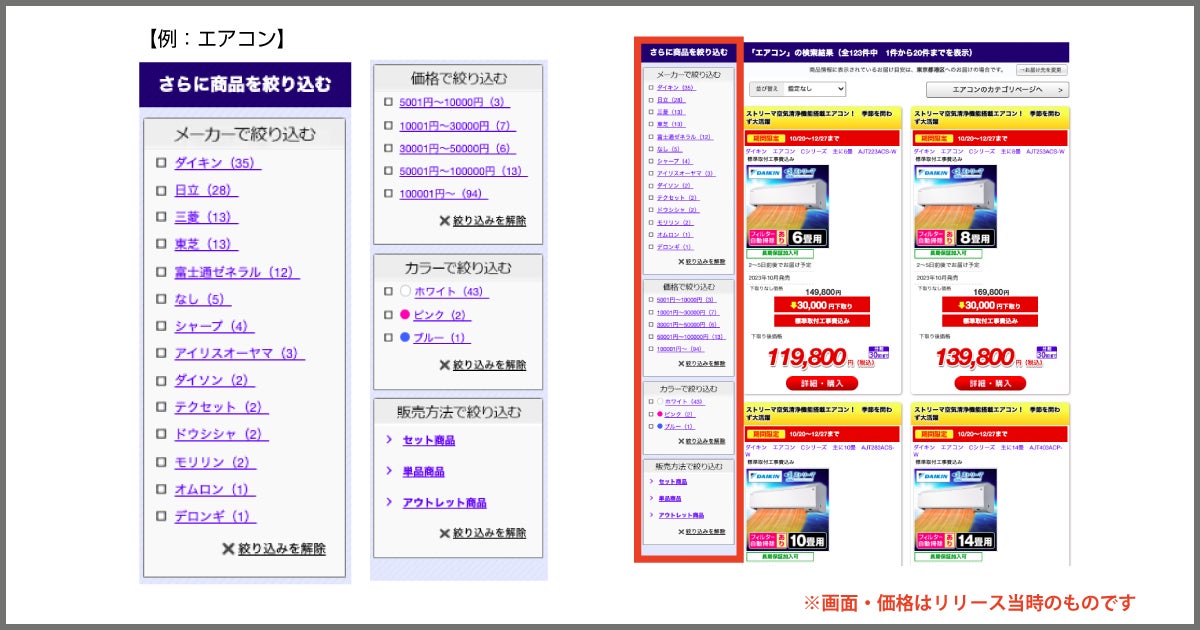Click the X icon for メーカー filter reset in enlarged panel
This screenshot has height=630, width=1200.
click(x=228, y=549)
